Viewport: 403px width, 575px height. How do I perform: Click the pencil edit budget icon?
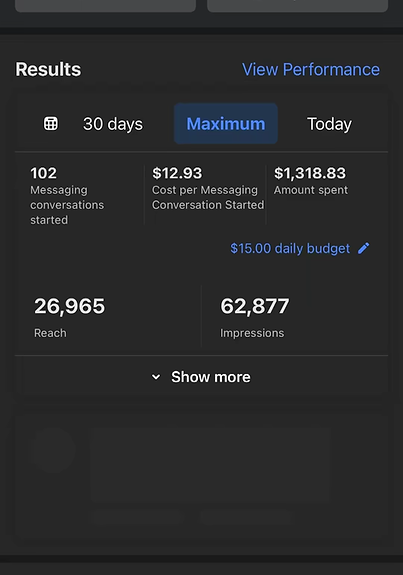pyautogui.click(x=363, y=248)
